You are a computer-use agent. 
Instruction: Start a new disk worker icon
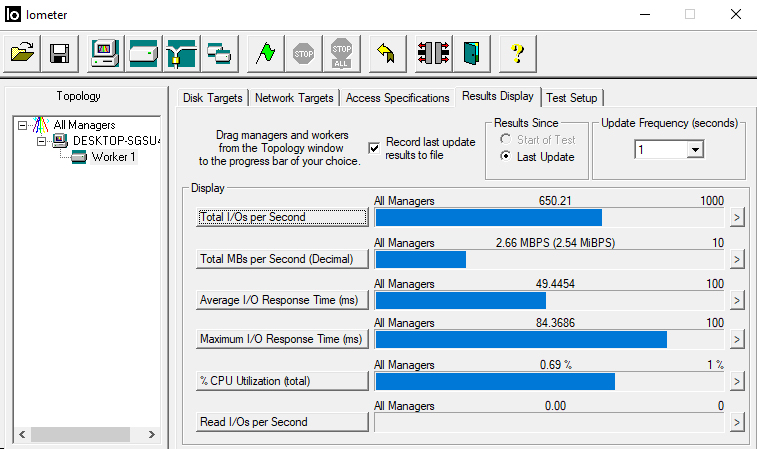pyautogui.click(x=143, y=53)
